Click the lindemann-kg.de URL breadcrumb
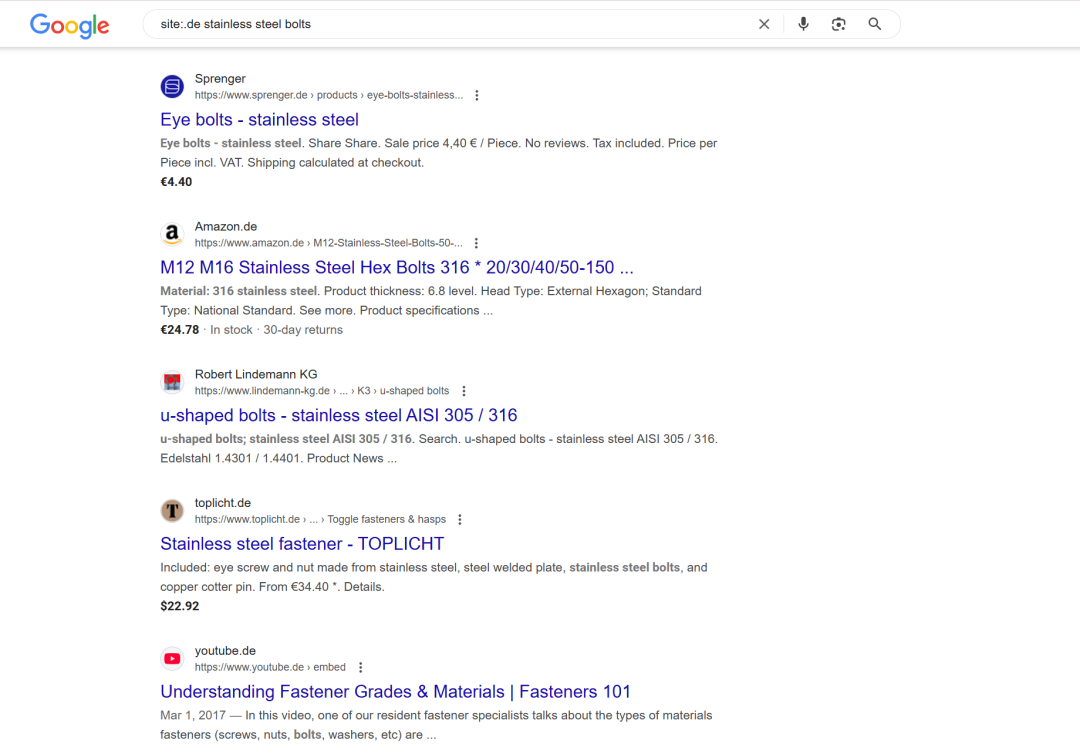This screenshot has height=754, width=1080. 322,391
